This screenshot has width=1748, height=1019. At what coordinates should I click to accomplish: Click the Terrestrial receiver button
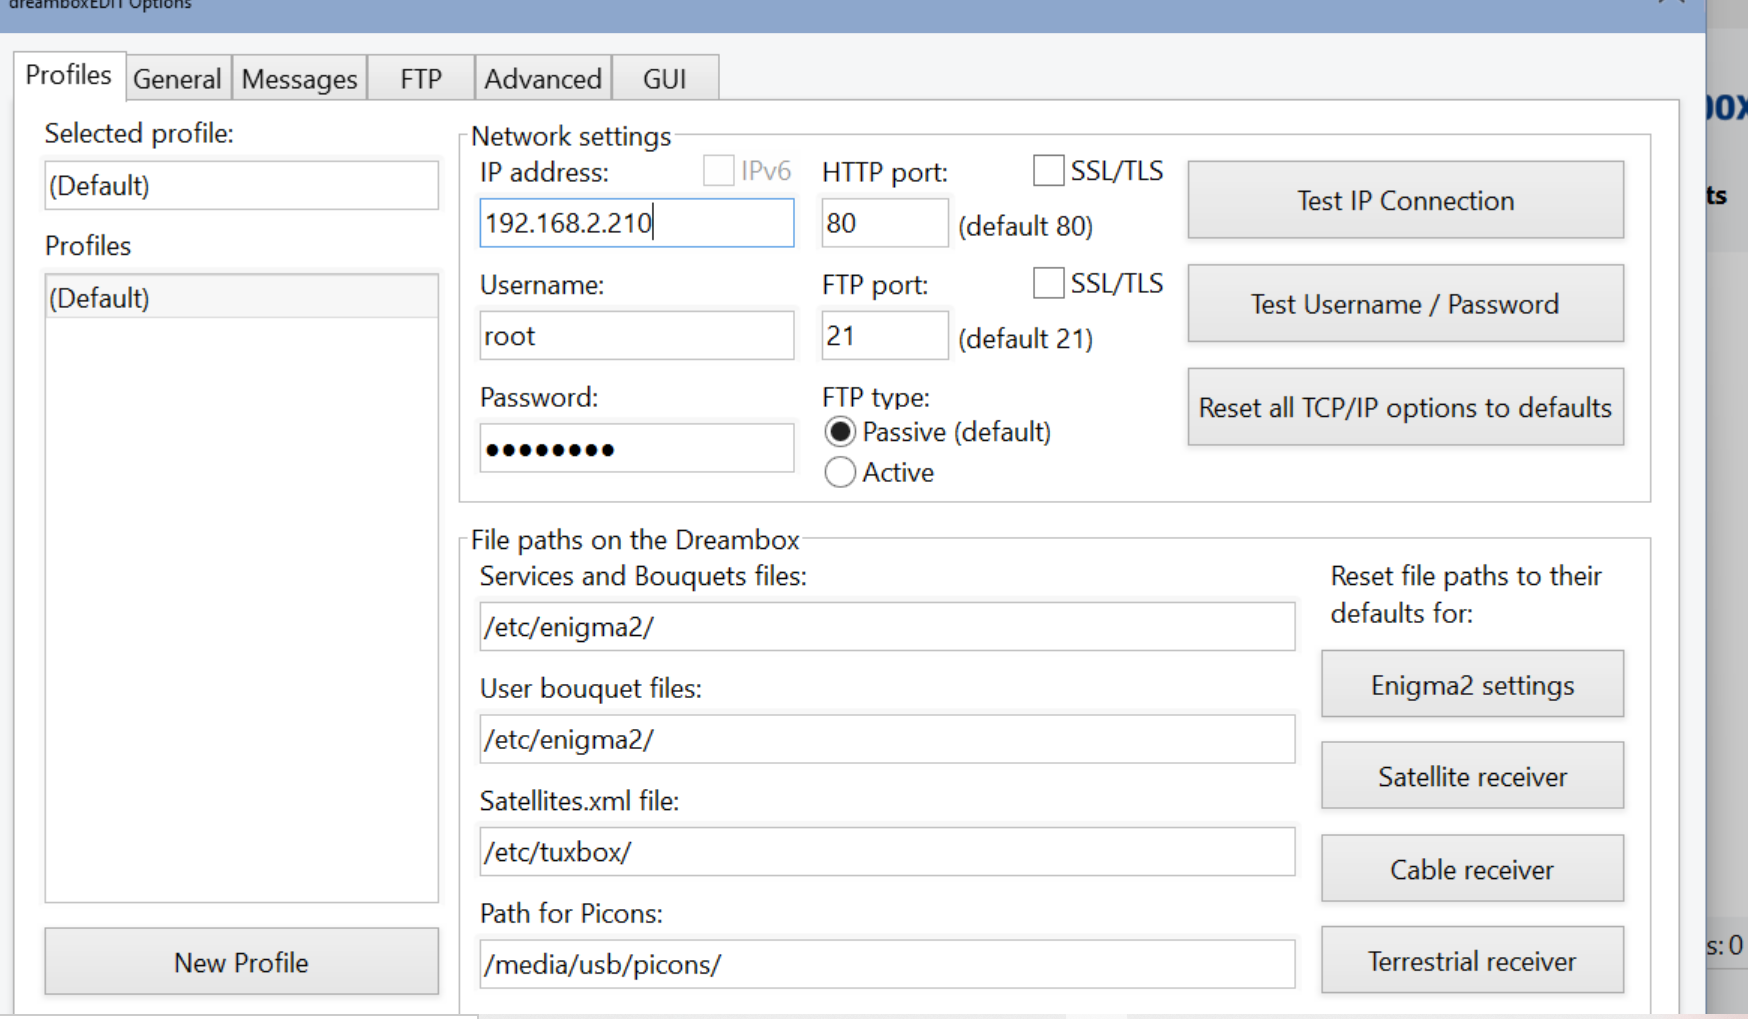point(1472,961)
